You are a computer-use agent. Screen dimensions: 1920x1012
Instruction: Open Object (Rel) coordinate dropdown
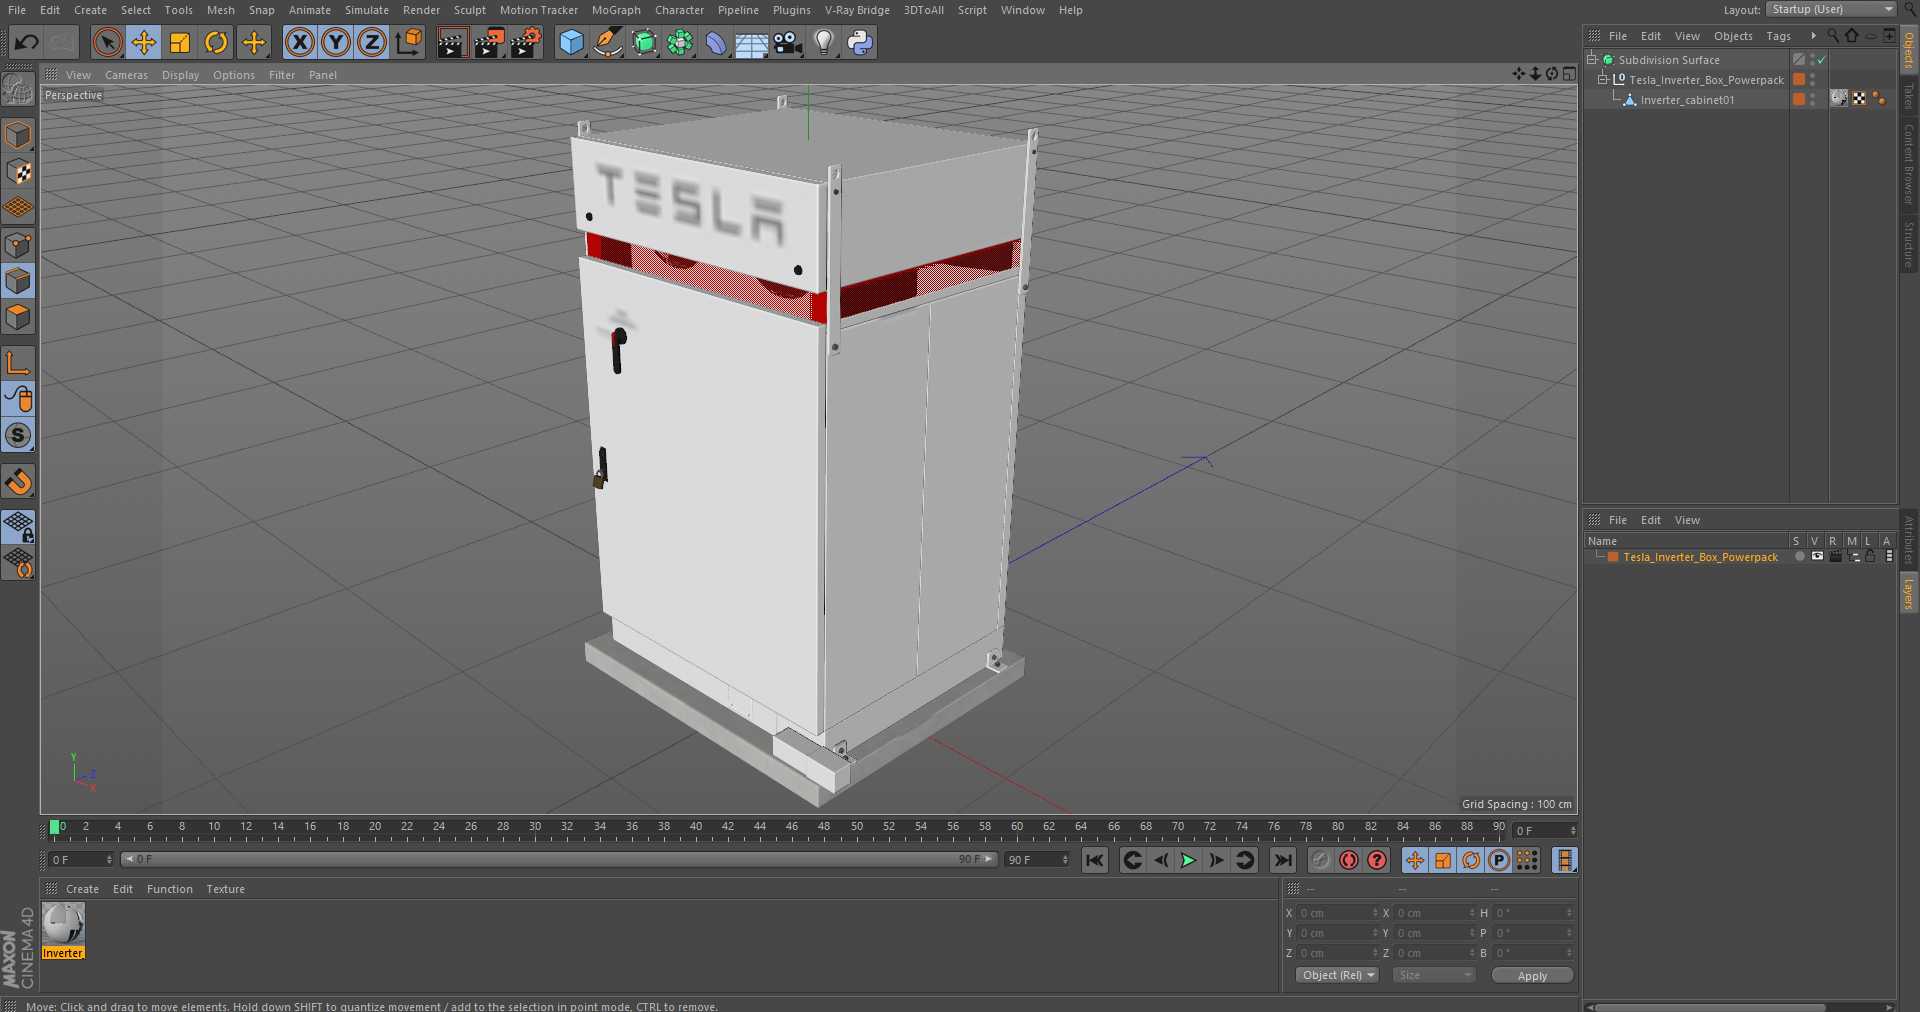1337,975
